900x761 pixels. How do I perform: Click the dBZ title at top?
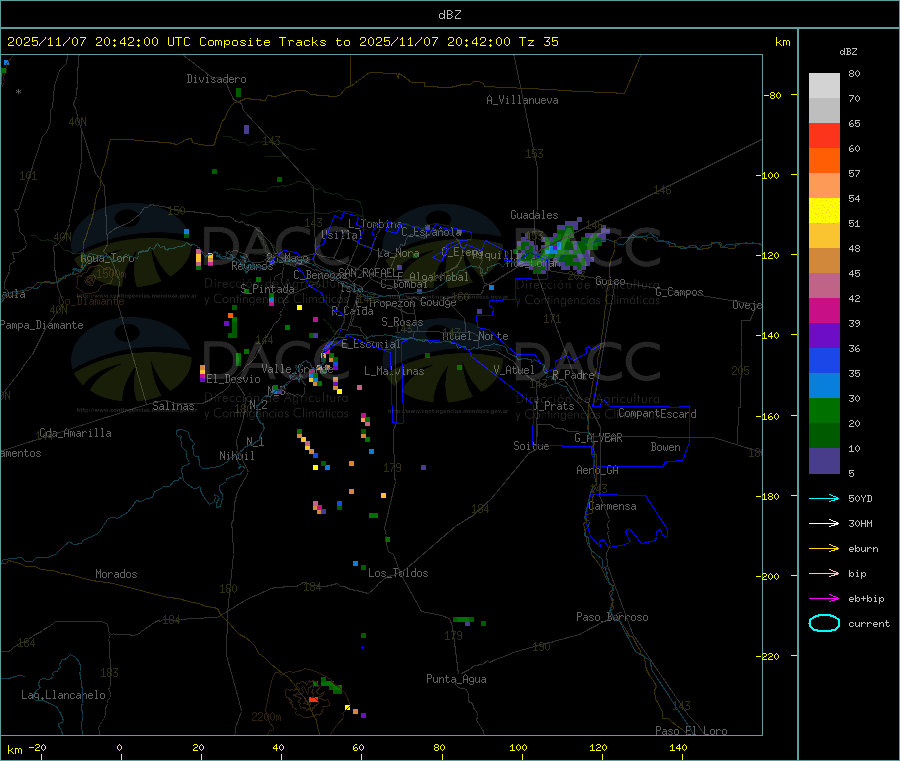(449, 15)
